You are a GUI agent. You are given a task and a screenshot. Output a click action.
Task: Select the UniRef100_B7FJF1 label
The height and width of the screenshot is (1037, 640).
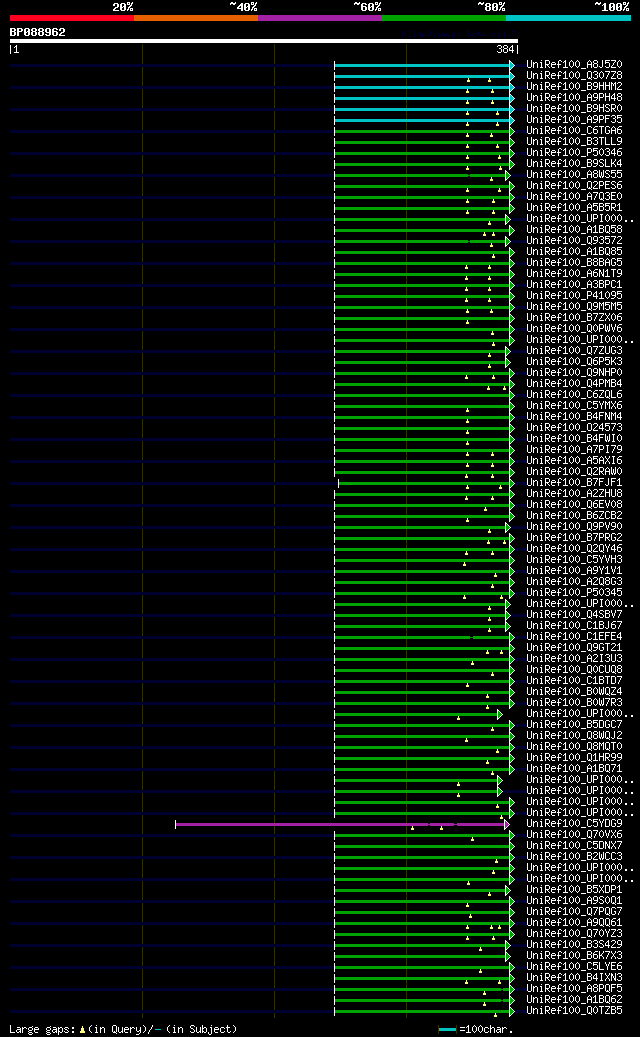(x=574, y=482)
